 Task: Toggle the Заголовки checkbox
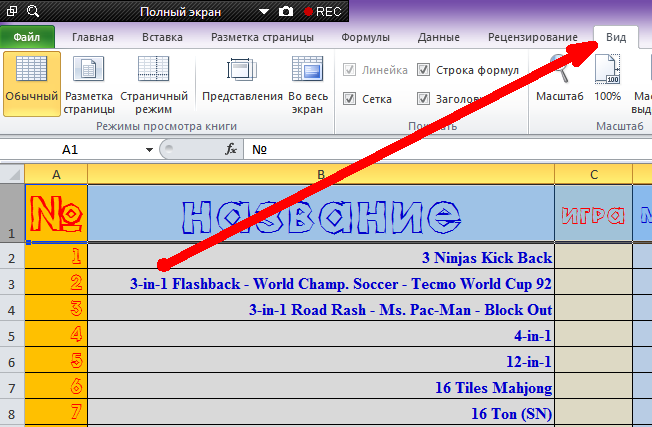(x=423, y=99)
